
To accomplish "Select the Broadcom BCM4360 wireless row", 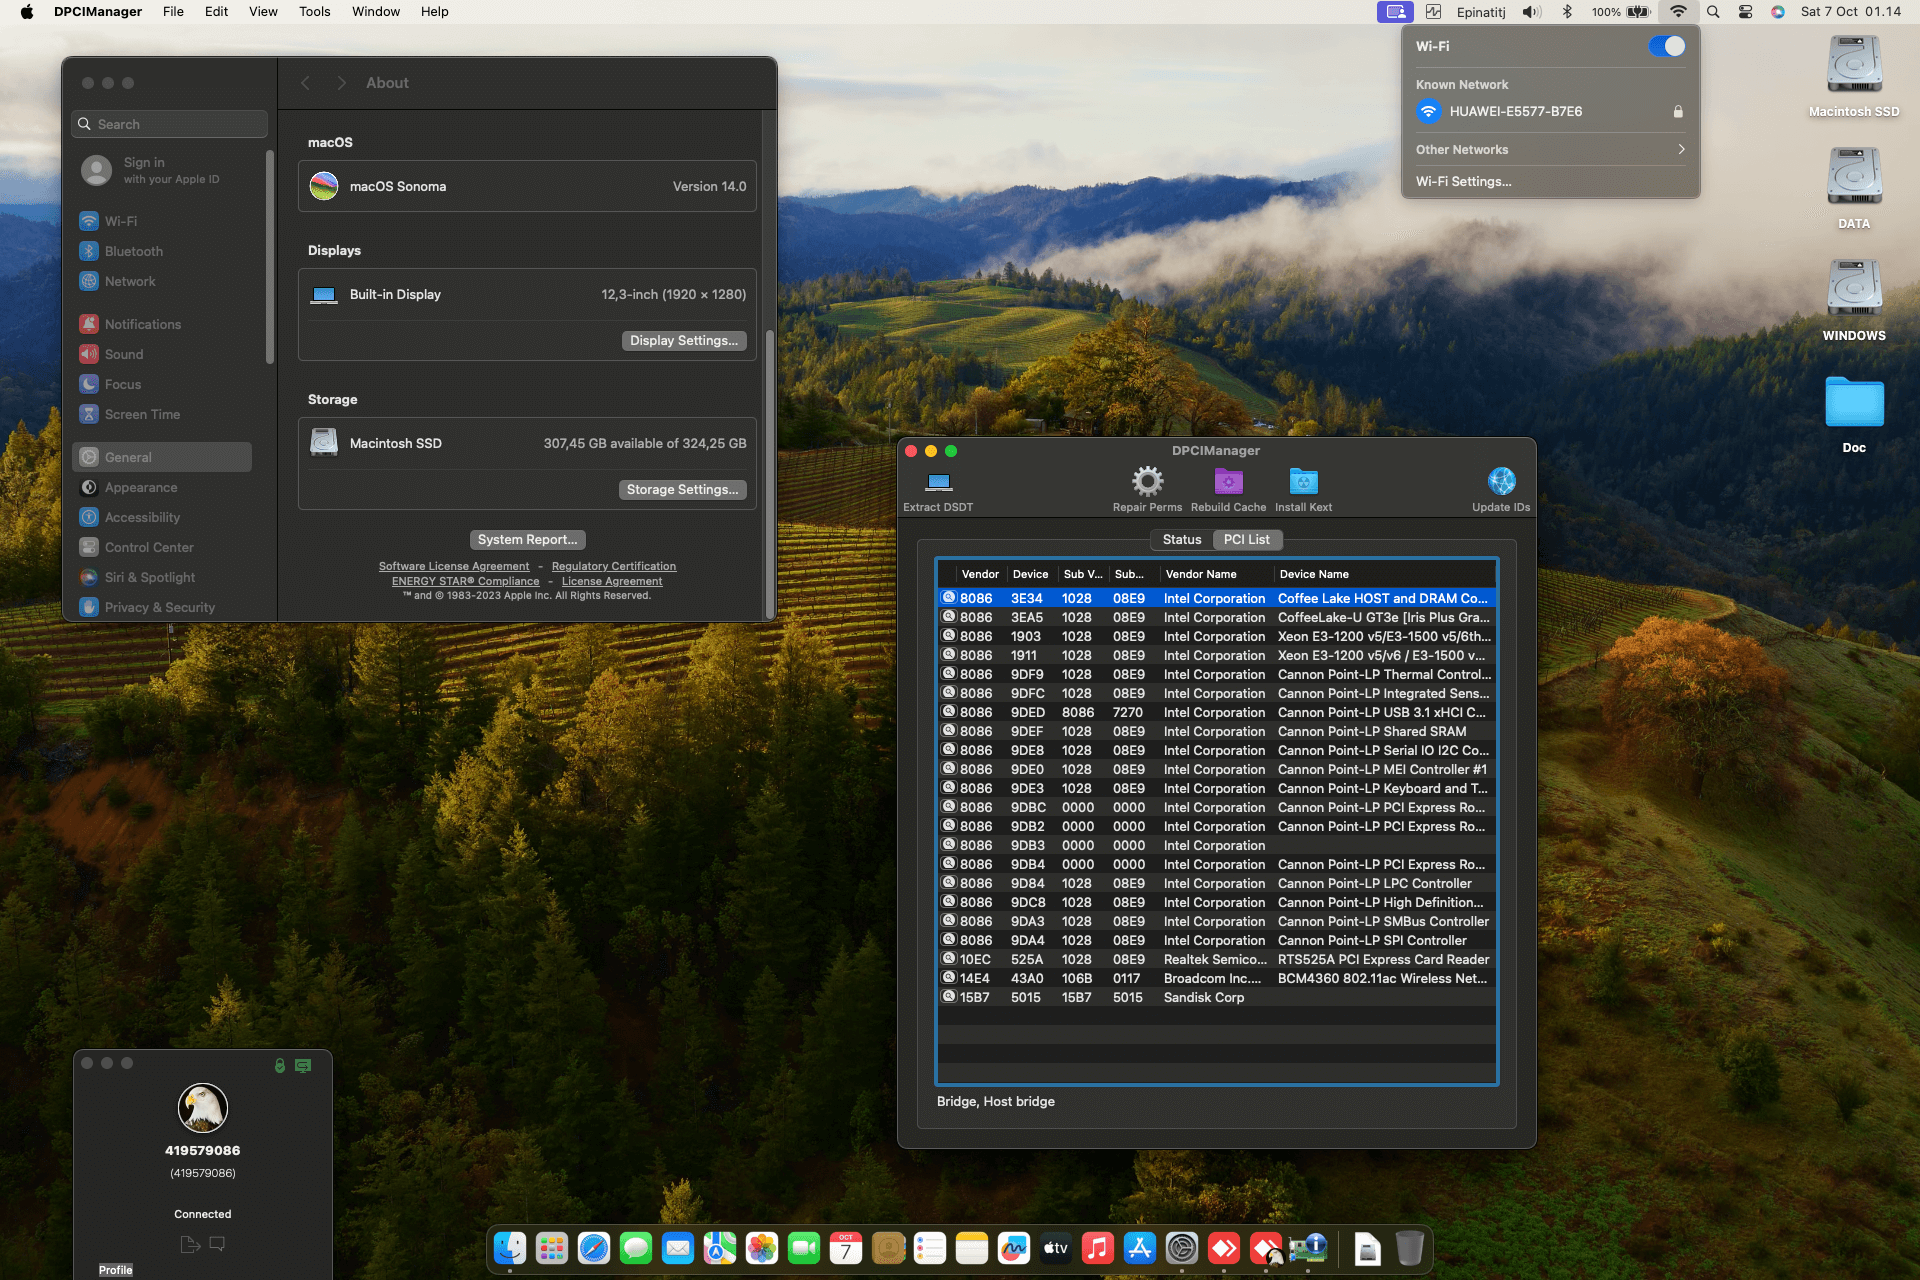I will 1215,978.
